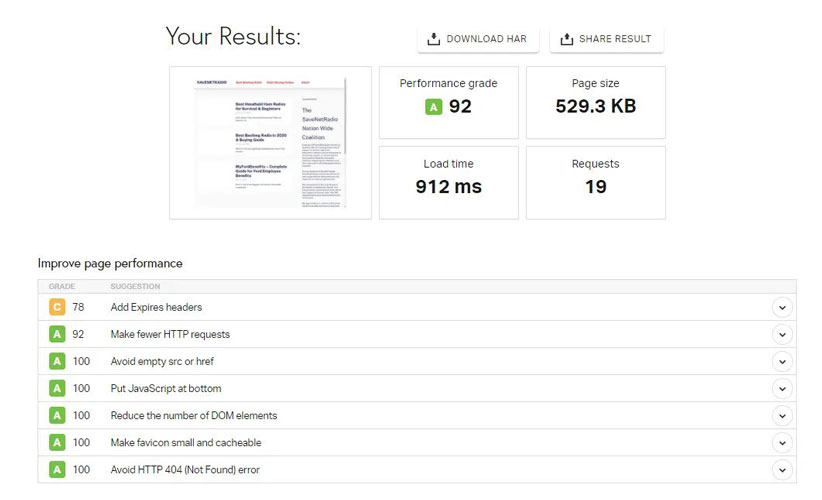
Task: Click the A badge for Avoid HTTP 404 error
Action: coord(57,470)
